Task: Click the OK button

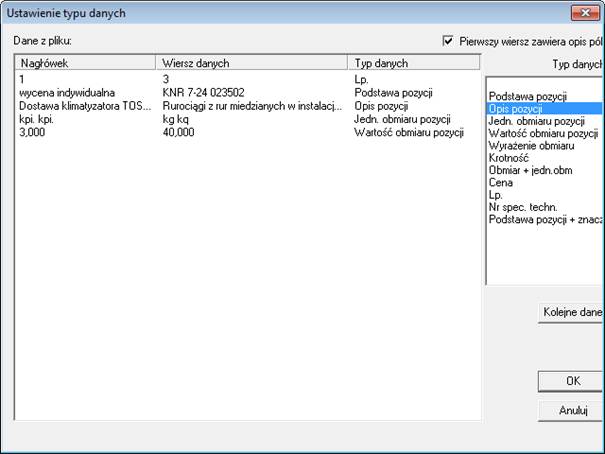Action: coord(572,381)
